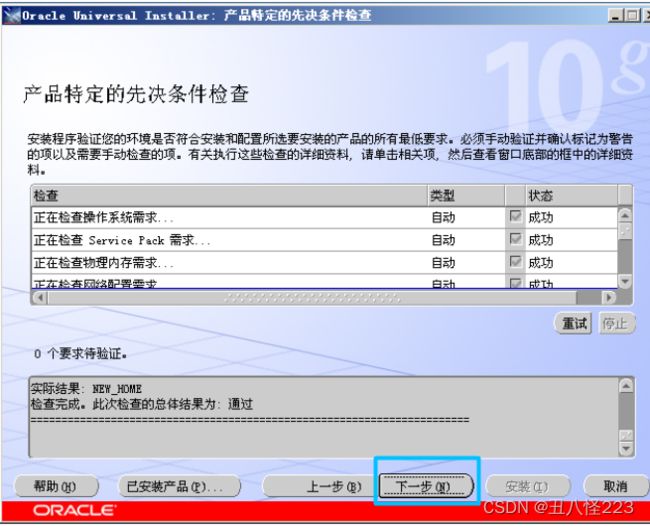Click the installer title bar icon
The image size is (650, 526).
(x=12, y=16)
